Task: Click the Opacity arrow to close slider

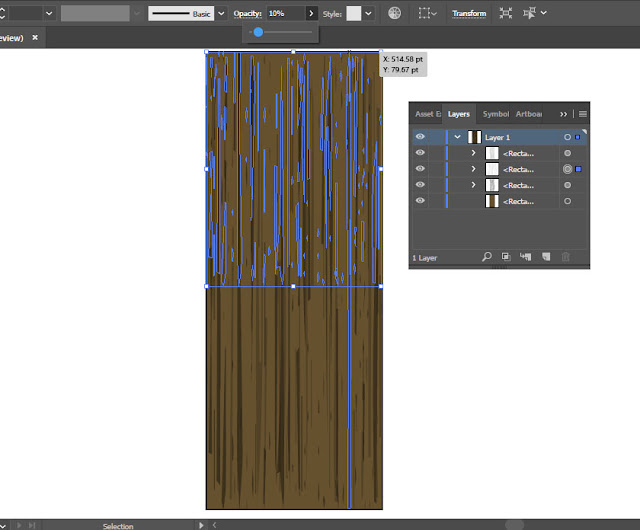Action: pos(311,13)
